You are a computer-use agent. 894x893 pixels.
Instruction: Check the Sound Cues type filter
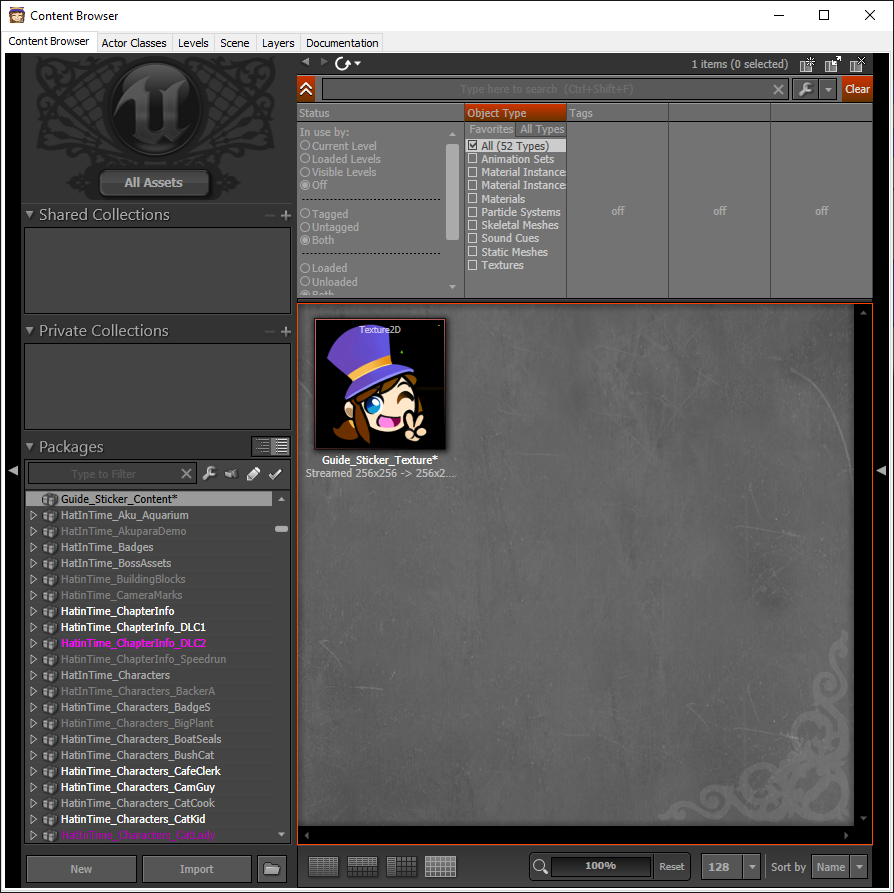(x=473, y=238)
